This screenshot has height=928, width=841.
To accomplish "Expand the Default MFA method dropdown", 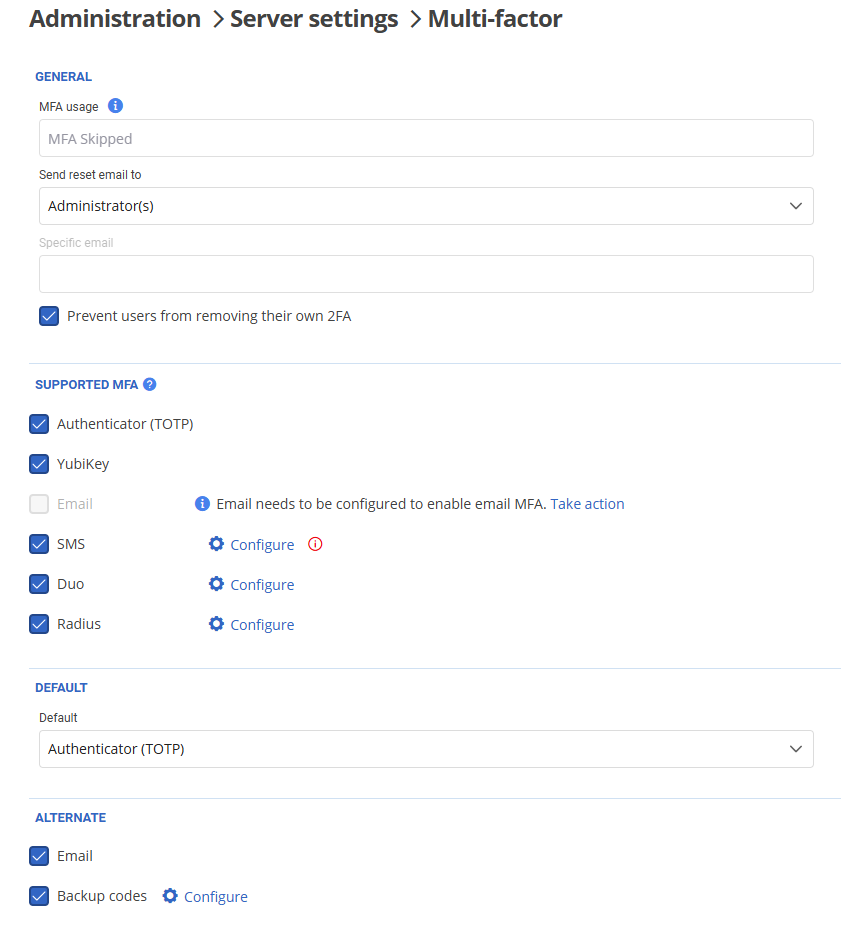I will 426,749.
